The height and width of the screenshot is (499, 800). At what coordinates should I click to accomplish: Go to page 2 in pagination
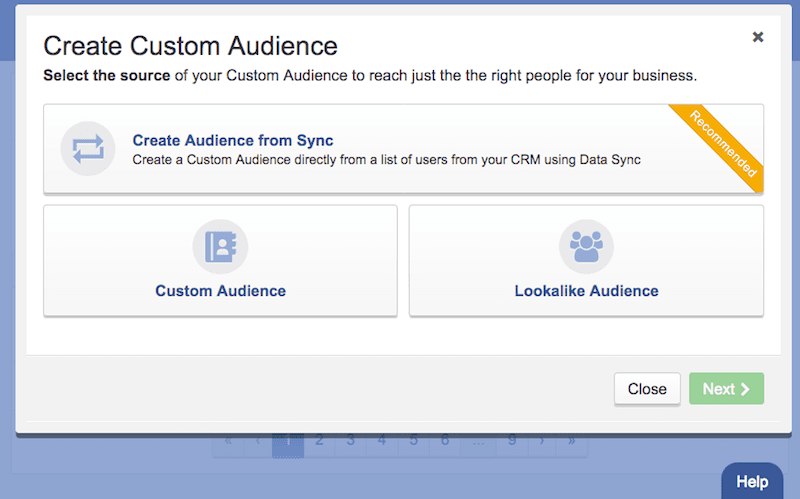point(319,440)
